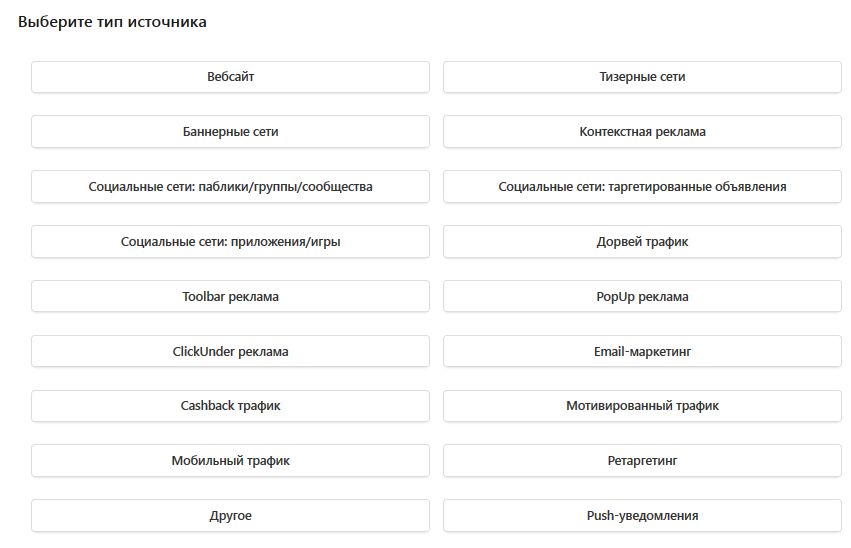
Task: Select PopUp реклама source type
Action: click(642, 297)
